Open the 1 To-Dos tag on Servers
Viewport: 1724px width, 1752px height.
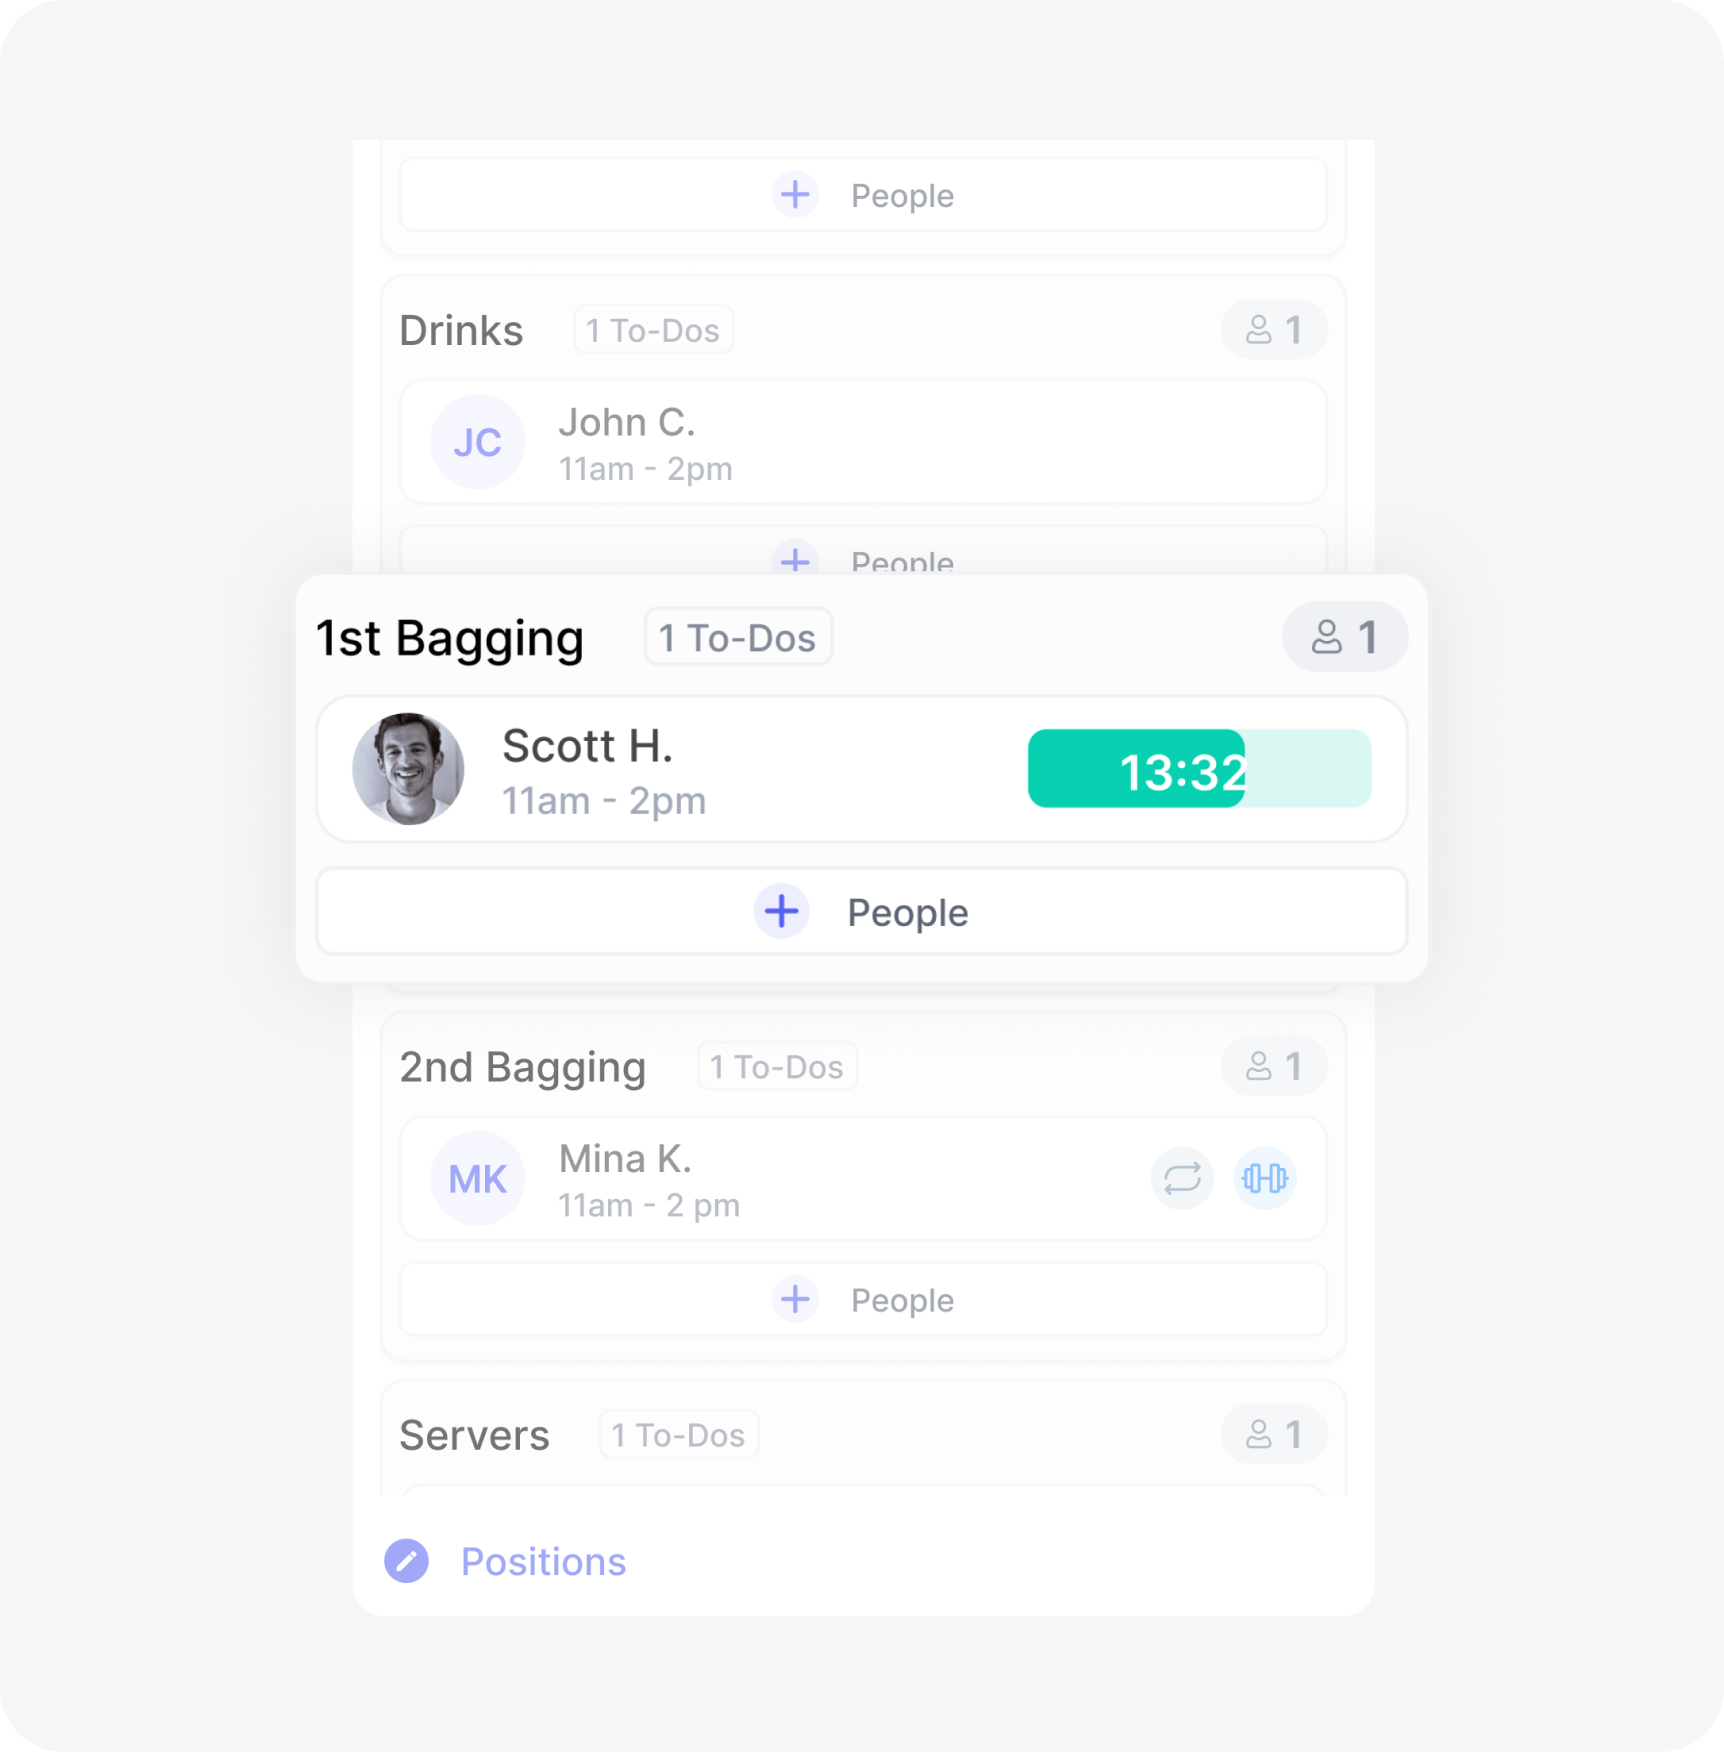[679, 1434]
